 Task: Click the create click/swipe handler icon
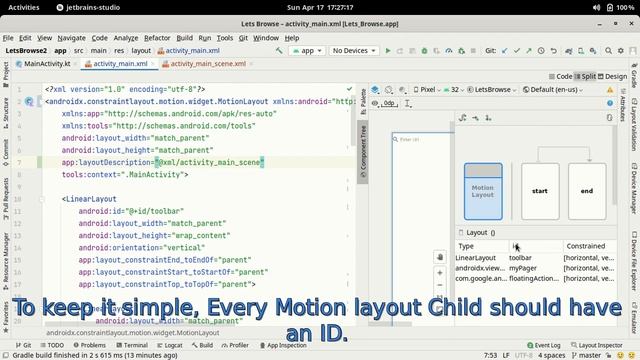pyautogui.click(x=488, y=118)
